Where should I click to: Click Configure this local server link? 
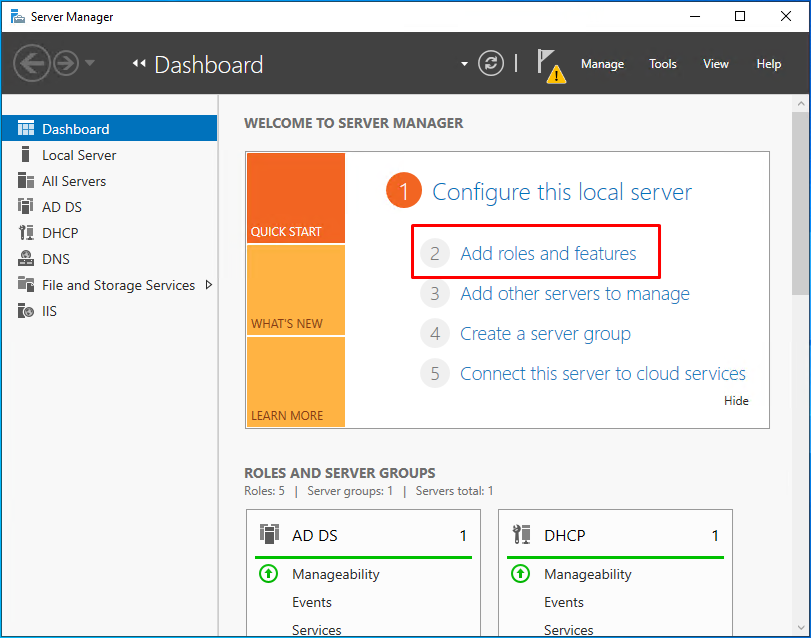click(562, 192)
